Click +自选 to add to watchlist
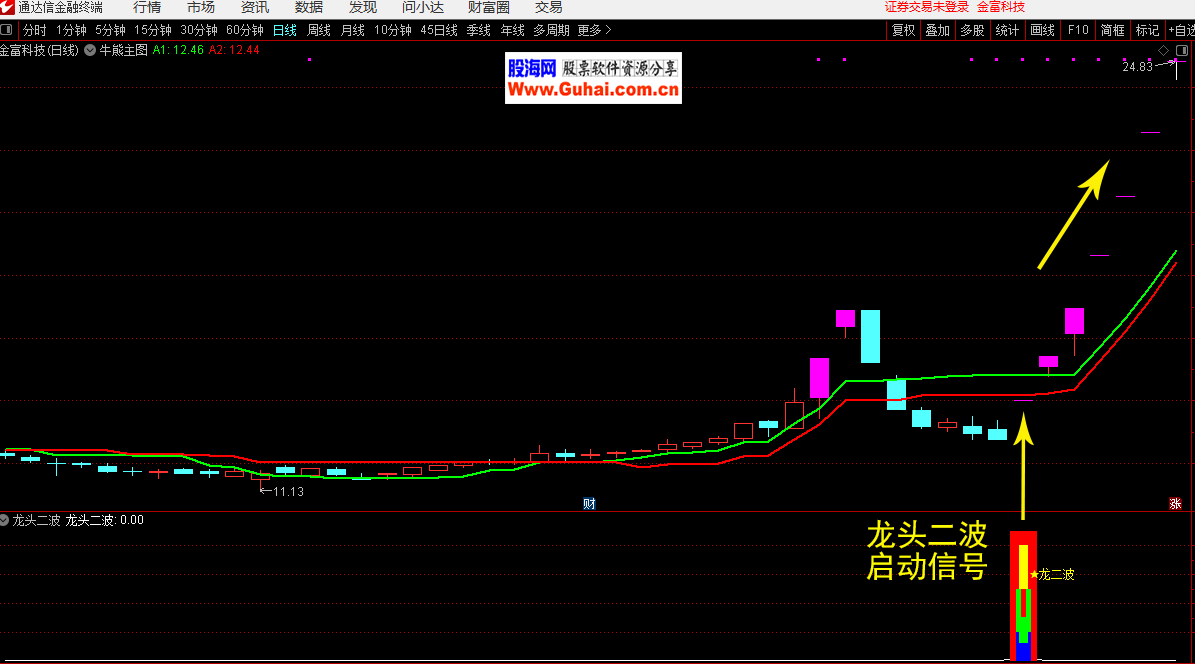This screenshot has height=664, width=1195. coord(1179,30)
